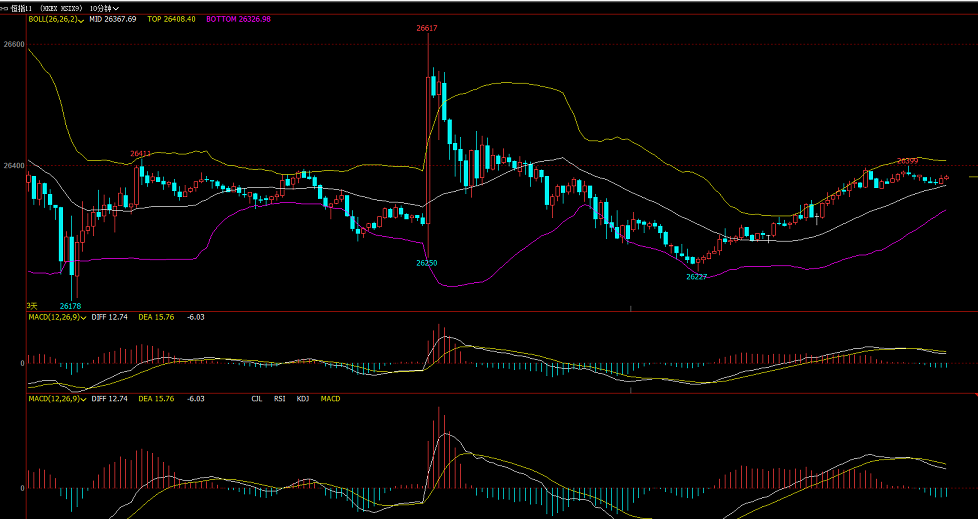
Task: Click the 26600 price axis label
Action: click(x=14, y=45)
